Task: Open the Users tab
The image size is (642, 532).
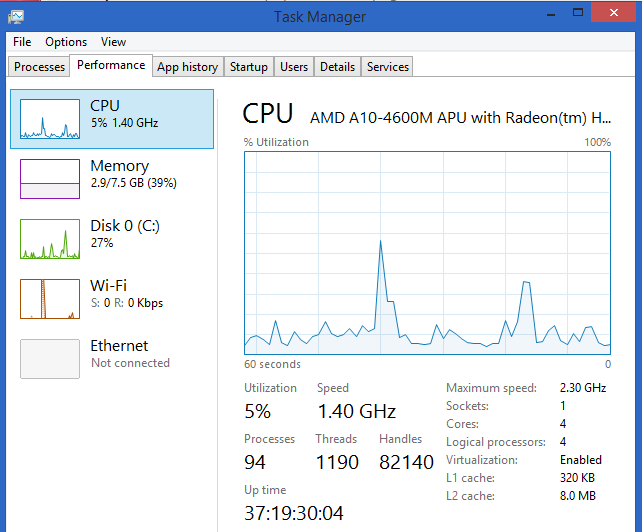Action: coord(294,67)
